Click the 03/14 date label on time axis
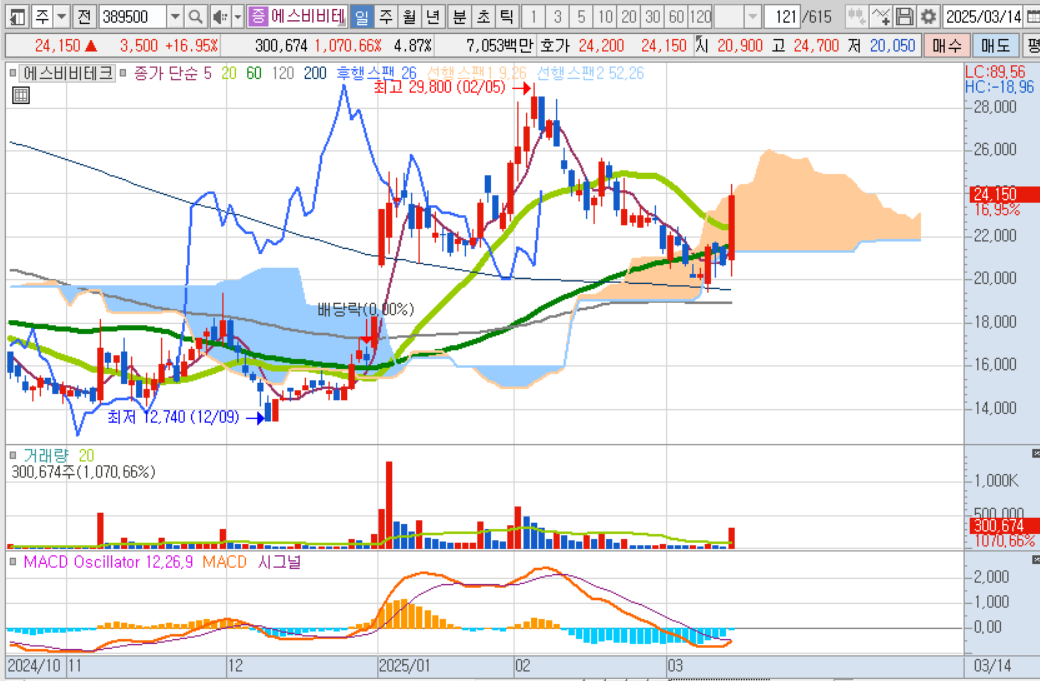 pos(992,666)
